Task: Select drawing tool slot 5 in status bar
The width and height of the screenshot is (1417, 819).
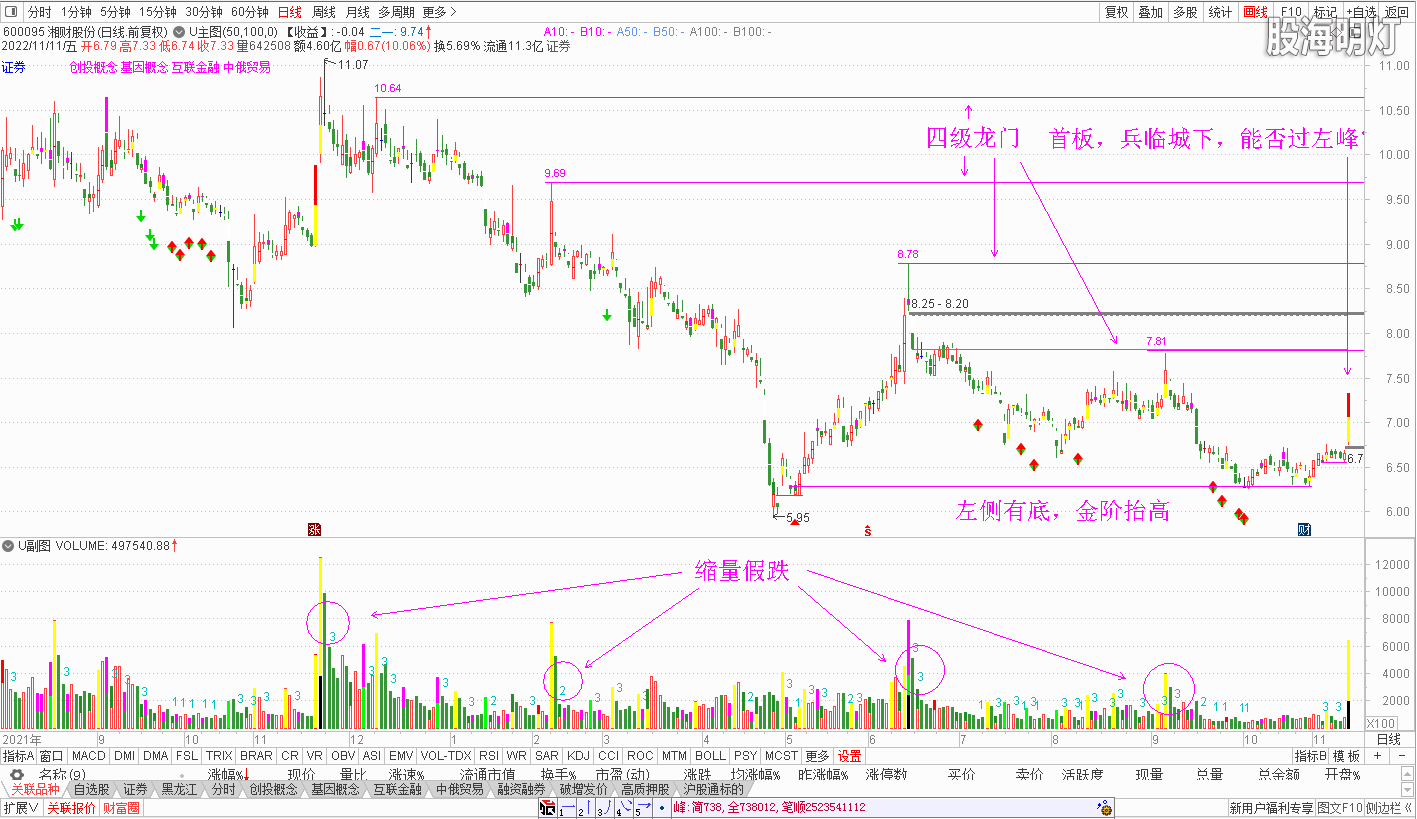Action: click(641, 808)
